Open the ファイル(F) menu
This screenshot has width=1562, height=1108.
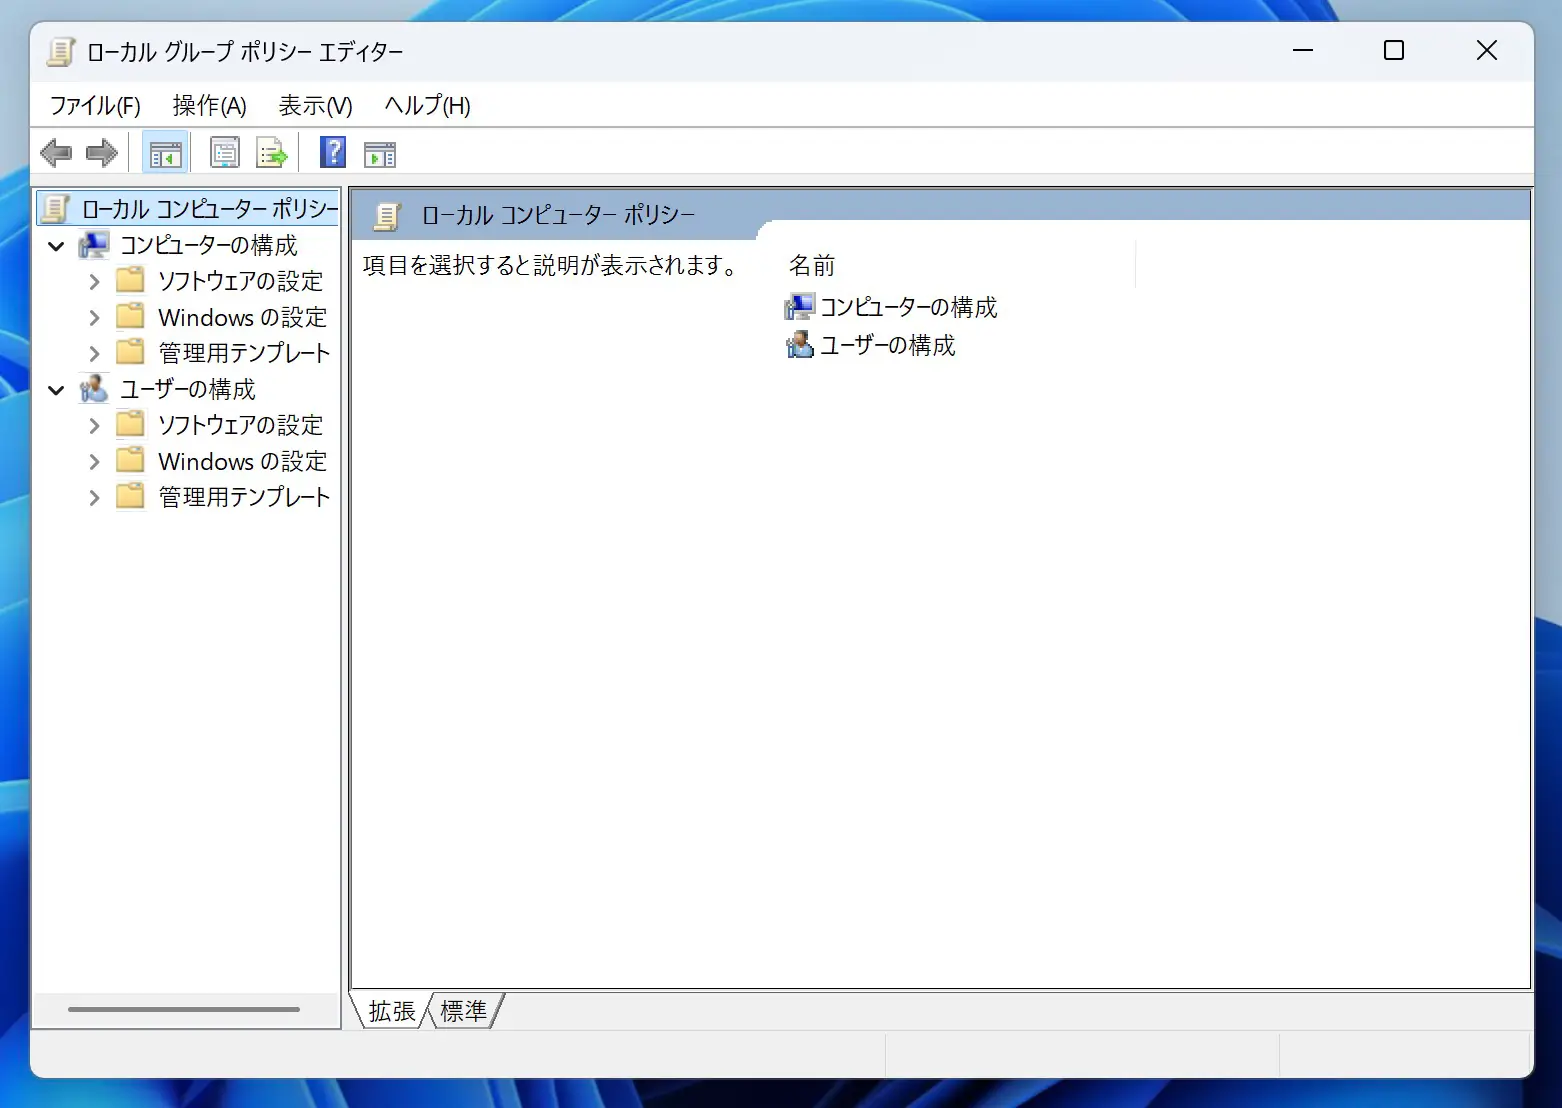pos(95,106)
